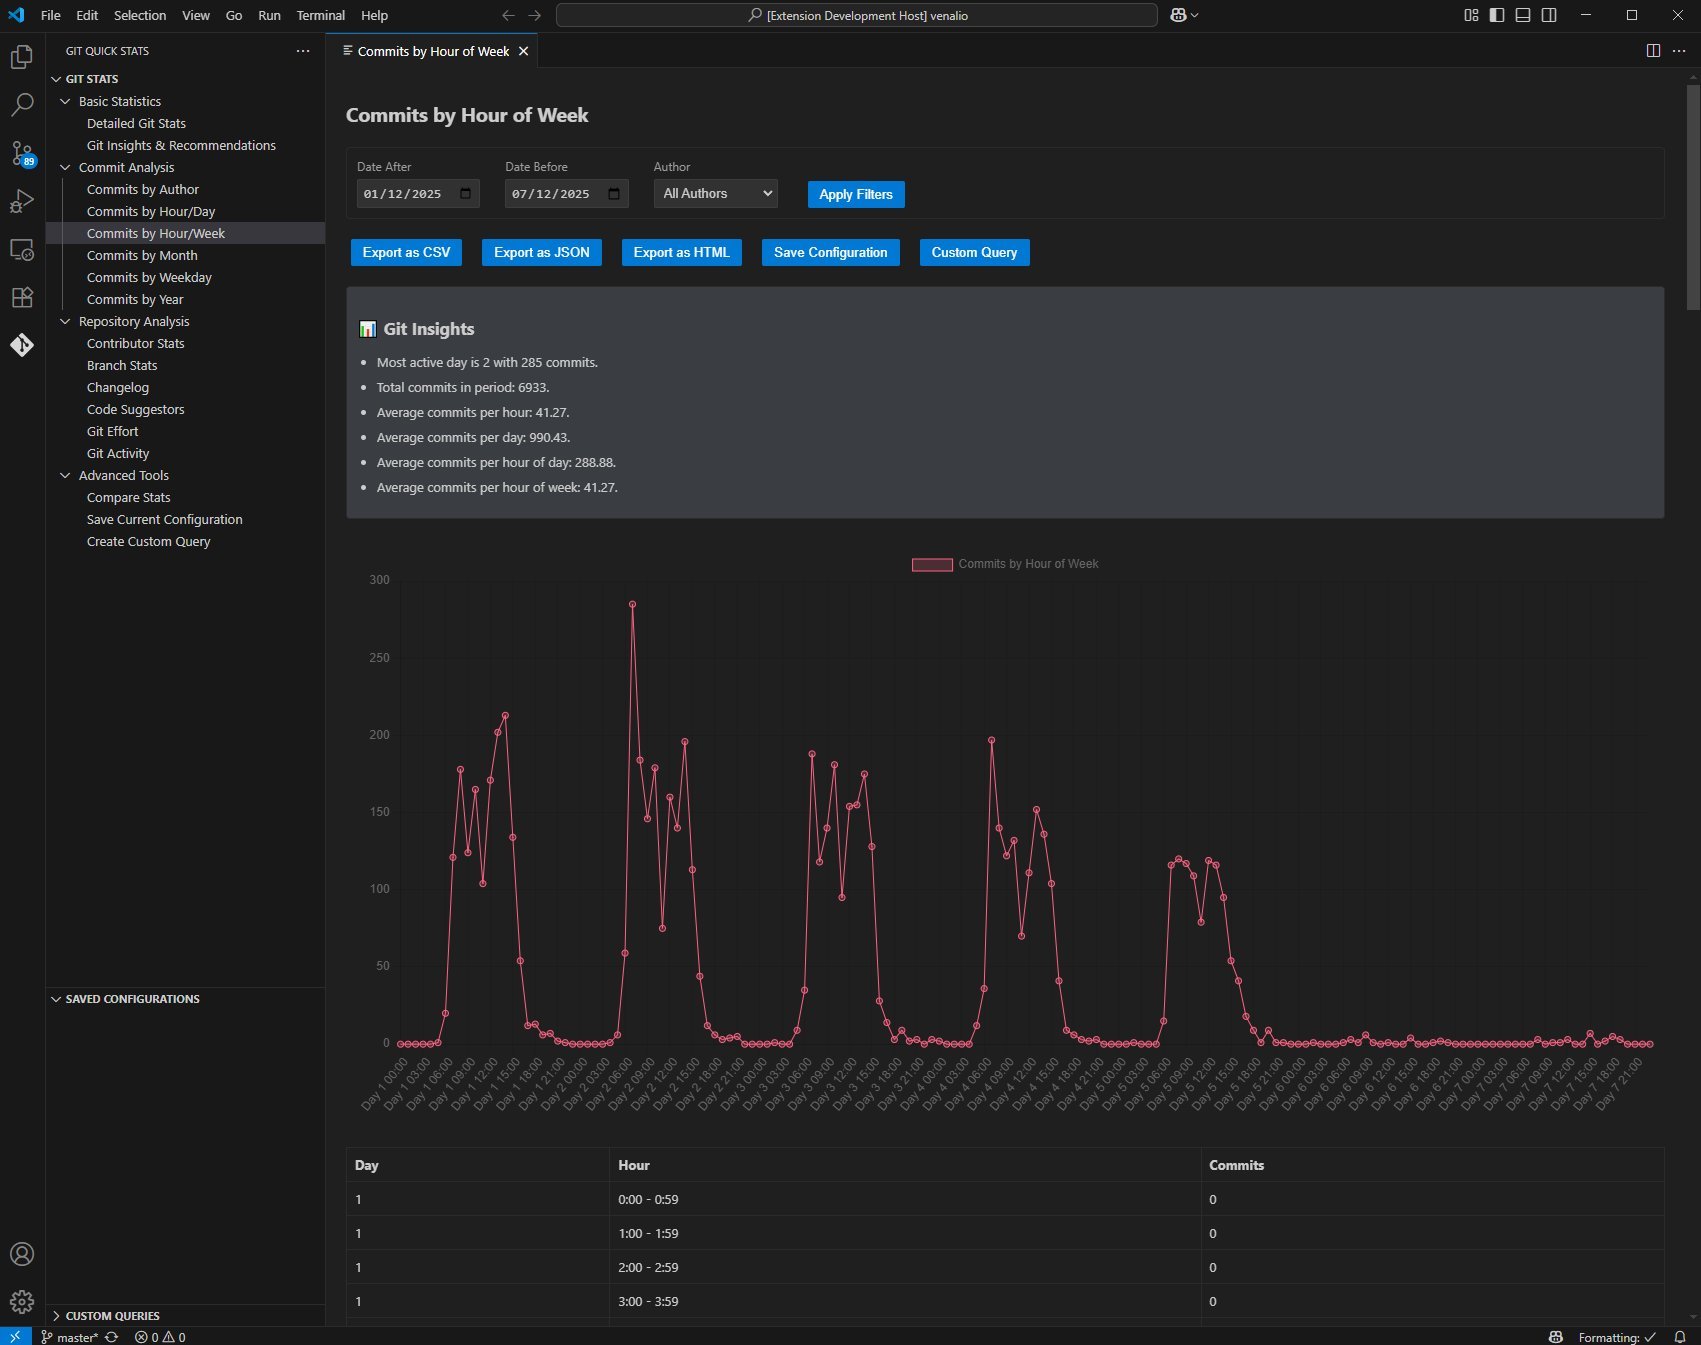
Task: Select Commits by Month in sidebar
Action: (x=142, y=256)
